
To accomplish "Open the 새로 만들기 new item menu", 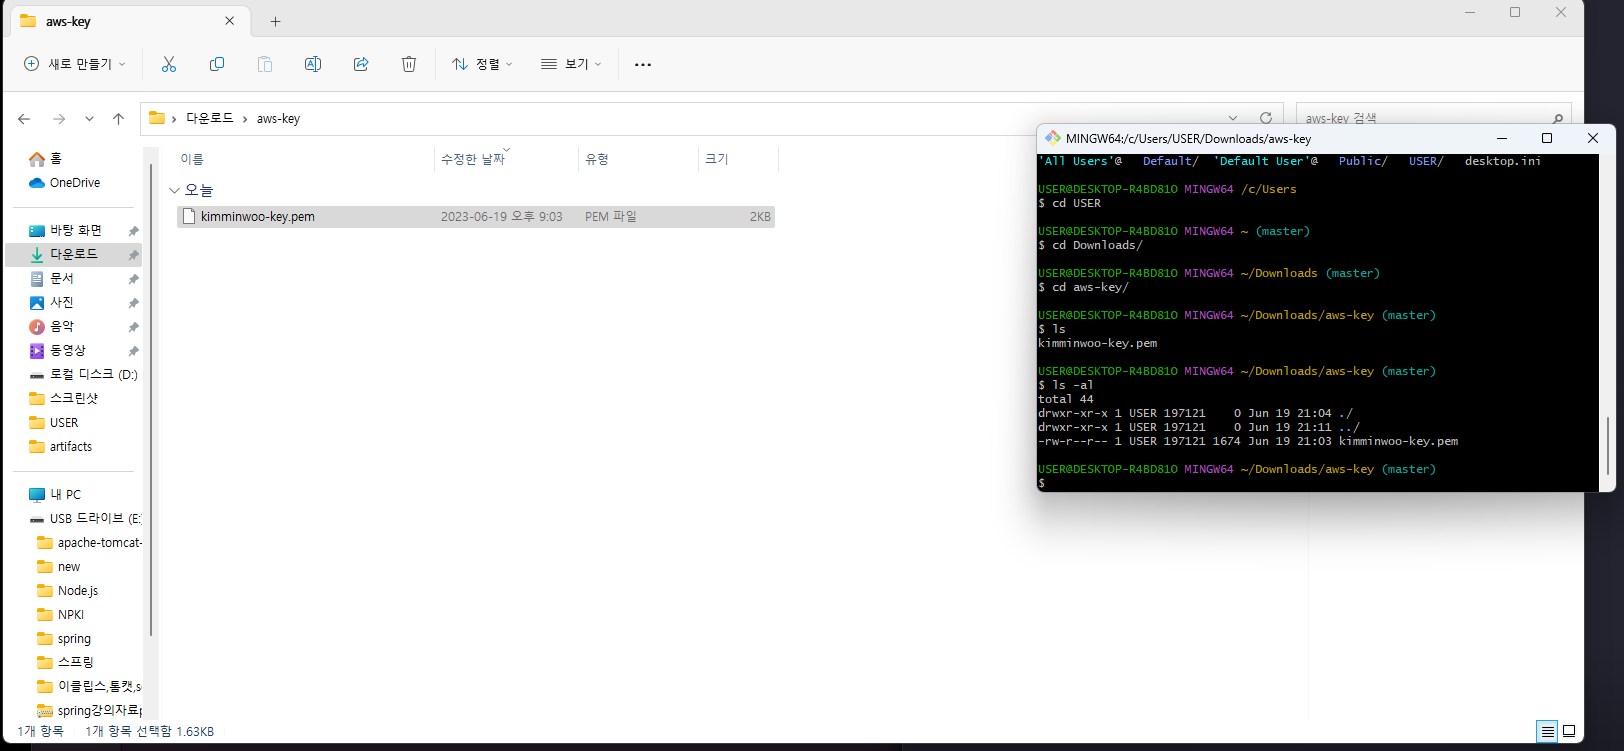I will pos(75,64).
